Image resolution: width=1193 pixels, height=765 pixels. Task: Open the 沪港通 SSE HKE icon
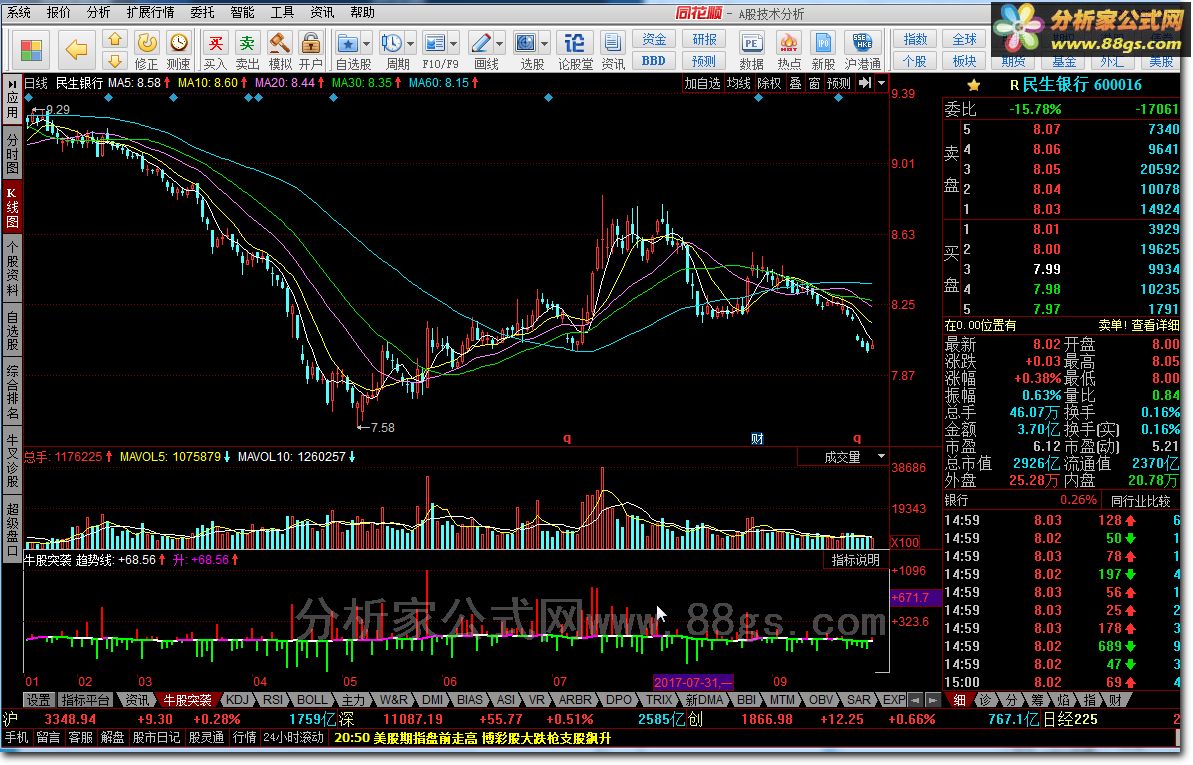coord(863,50)
